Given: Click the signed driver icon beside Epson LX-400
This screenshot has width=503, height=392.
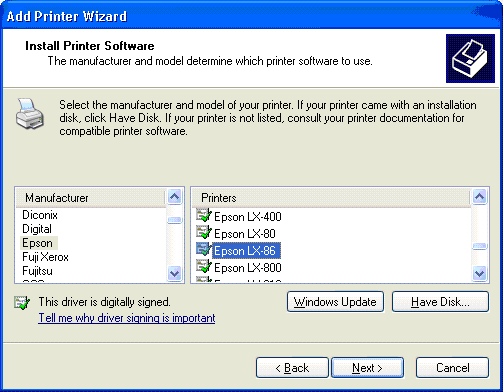Looking at the screenshot, I should tap(204, 215).
